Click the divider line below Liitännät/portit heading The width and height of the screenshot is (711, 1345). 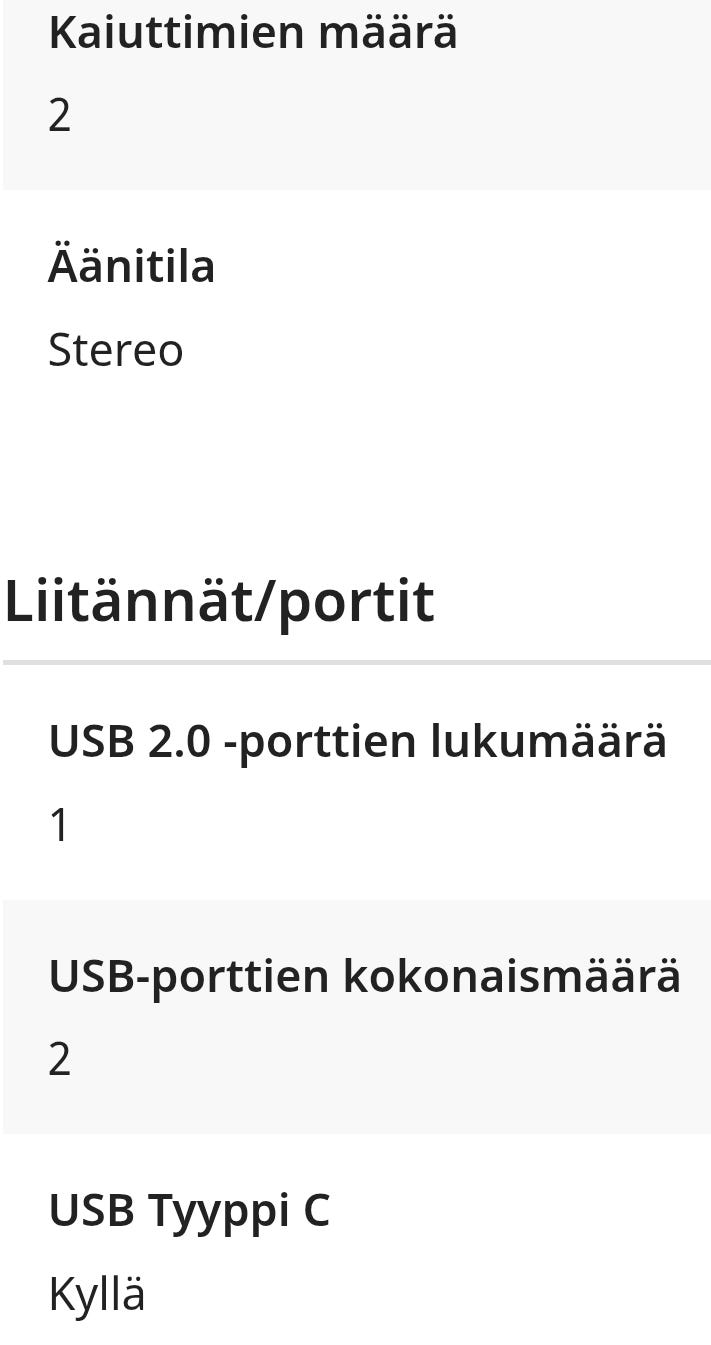pyautogui.click(x=356, y=662)
